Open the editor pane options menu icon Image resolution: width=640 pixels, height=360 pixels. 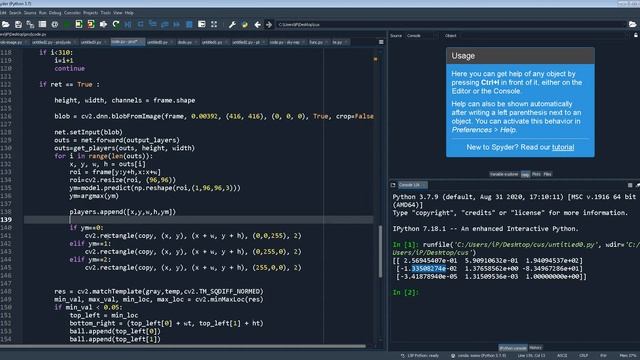(381, 42)
